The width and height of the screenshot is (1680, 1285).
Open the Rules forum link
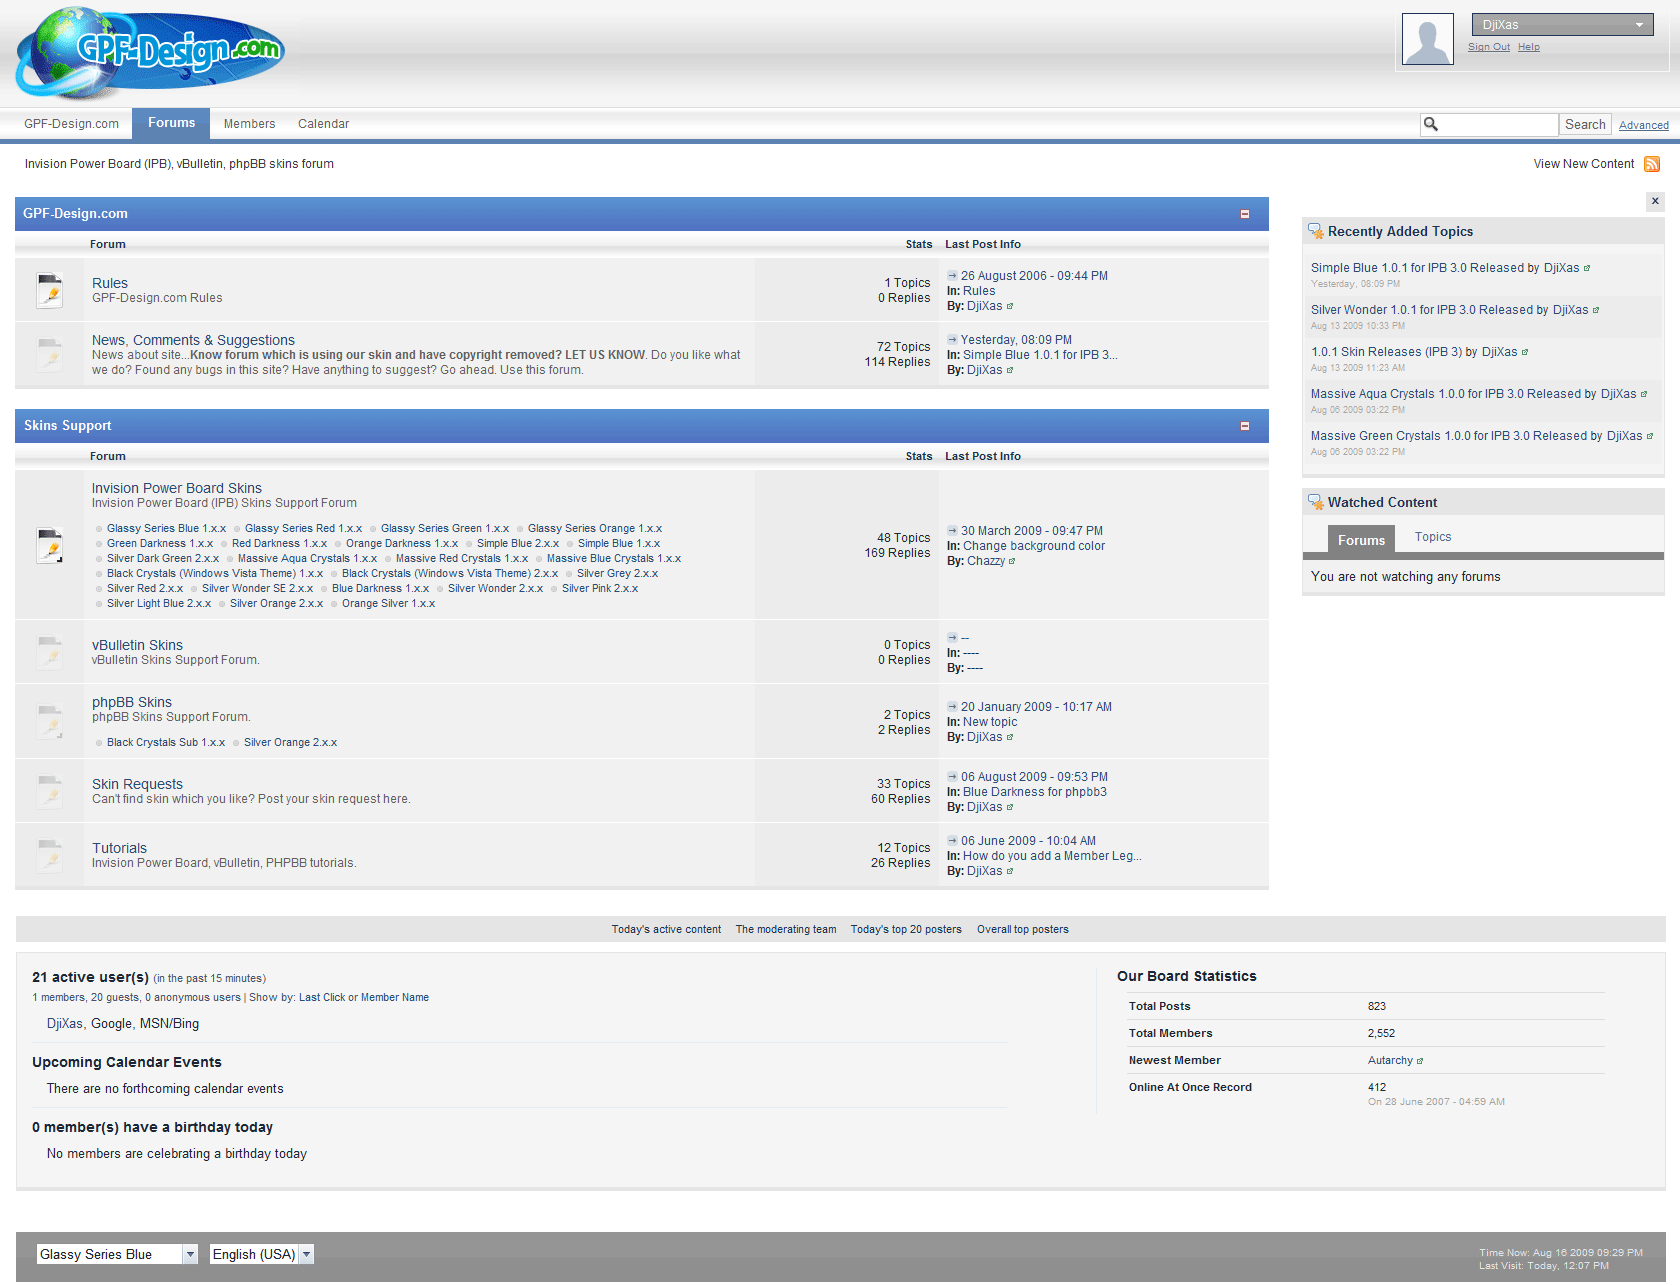click(110, 283)
